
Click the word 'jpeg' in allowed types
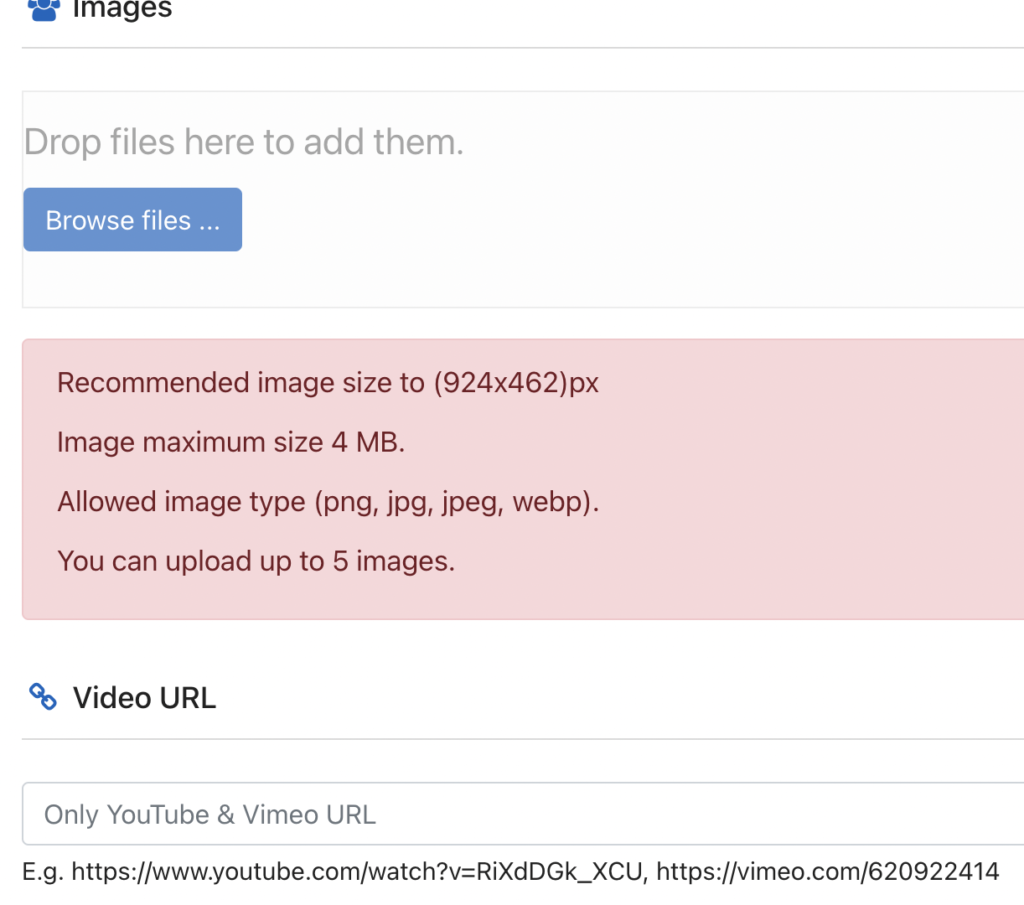point(468,501)
